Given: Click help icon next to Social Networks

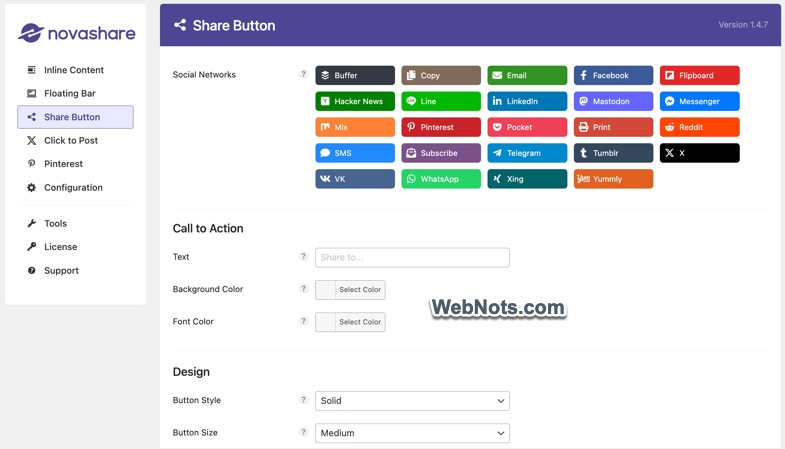Looking at the screenshot, I should pyautogui.click(x=304, y=75).
